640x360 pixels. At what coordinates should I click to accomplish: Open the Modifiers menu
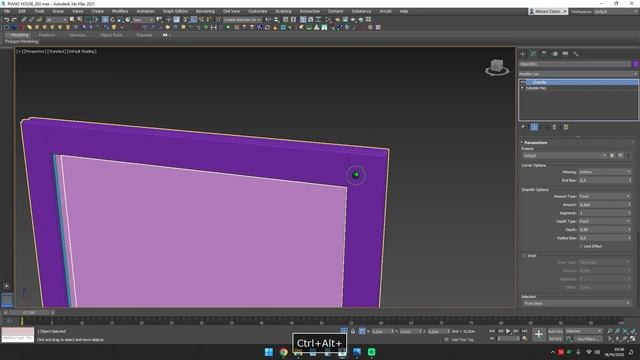click(x=120, y=11)
